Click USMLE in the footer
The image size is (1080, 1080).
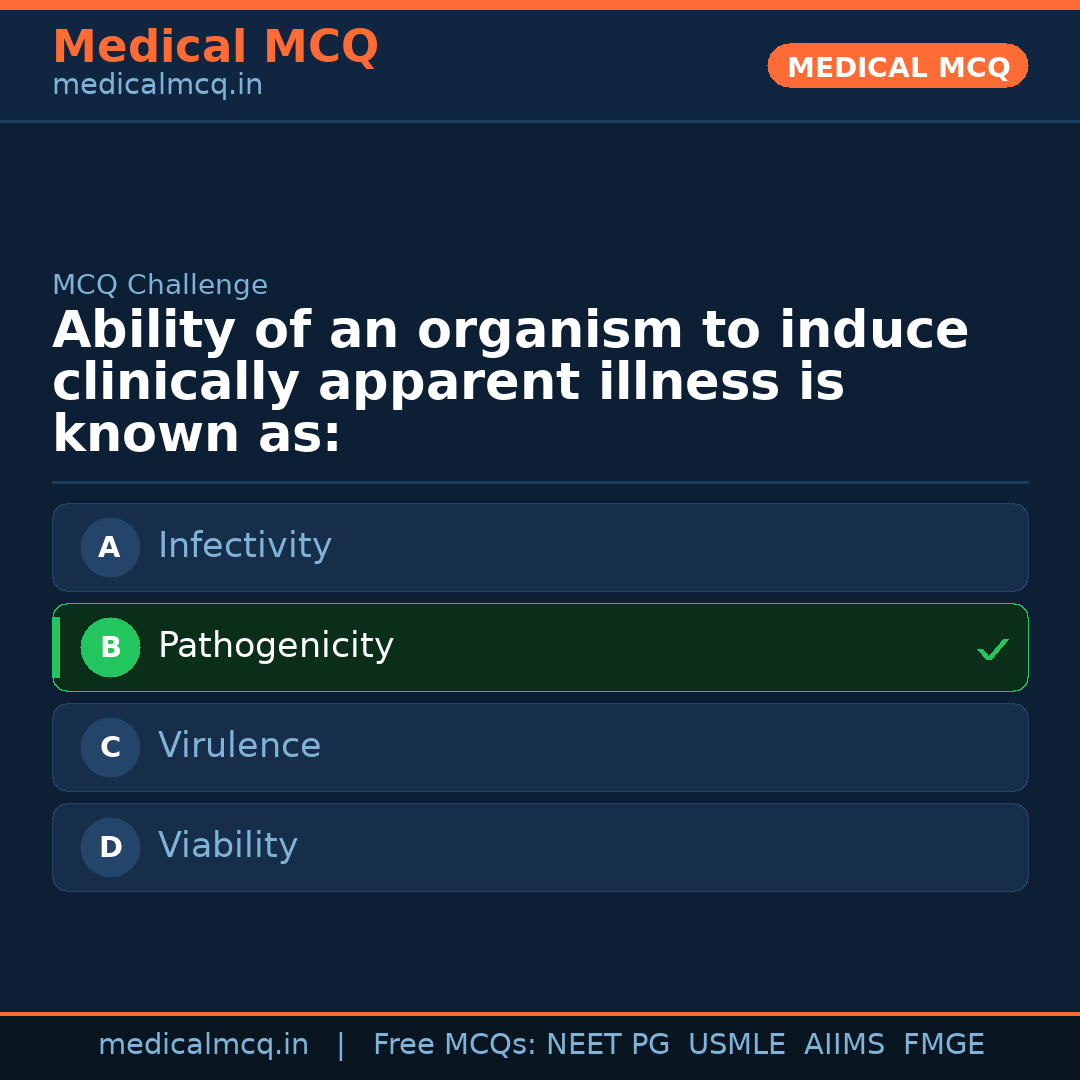[736, 1045]
